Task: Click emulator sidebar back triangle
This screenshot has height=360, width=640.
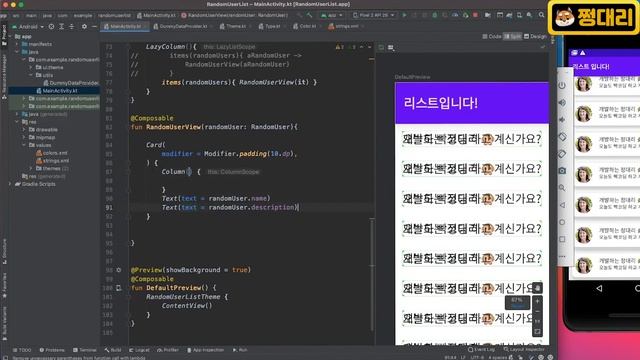Action: point(562,205)
